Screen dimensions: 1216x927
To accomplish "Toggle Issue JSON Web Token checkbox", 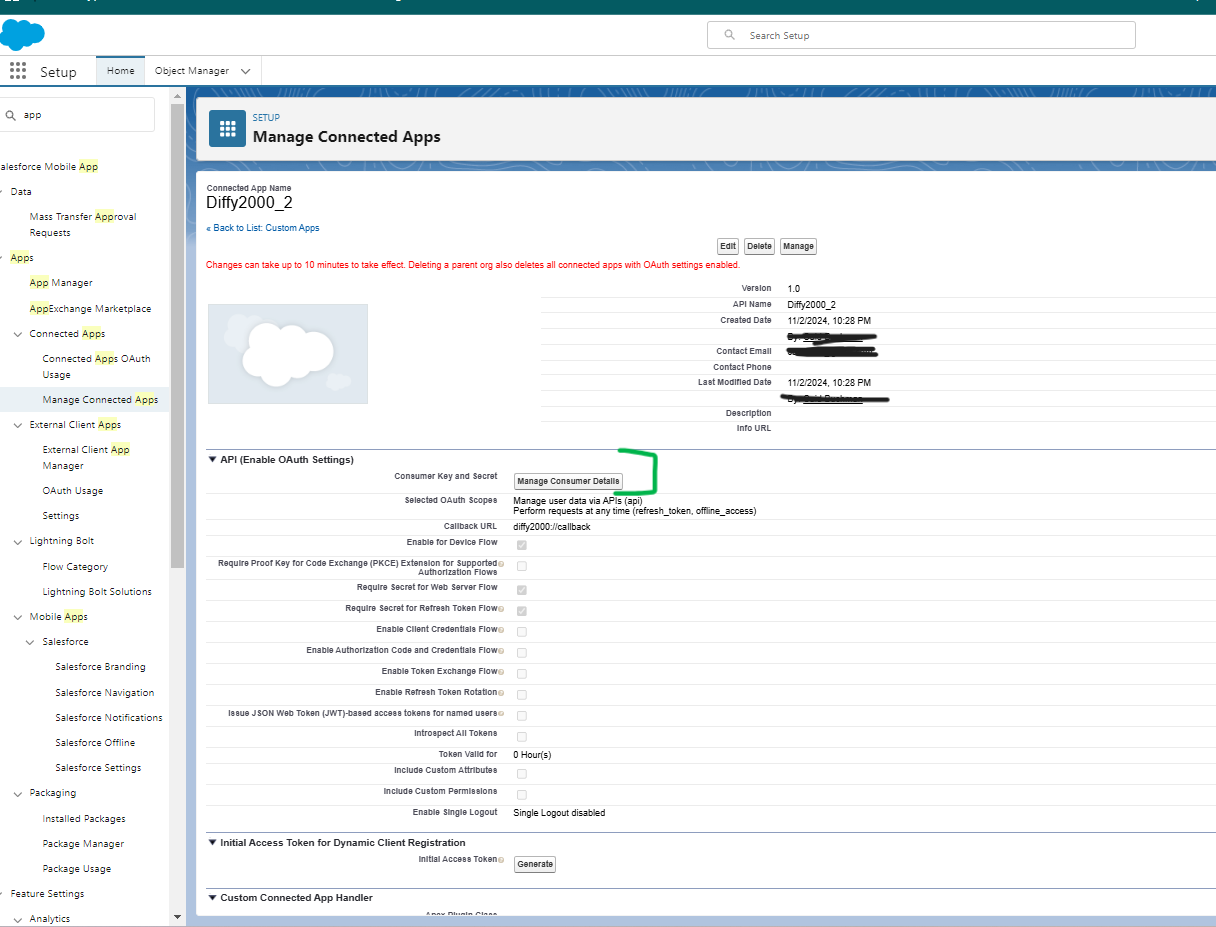I will pyautogui.click(x=521, y=716).
